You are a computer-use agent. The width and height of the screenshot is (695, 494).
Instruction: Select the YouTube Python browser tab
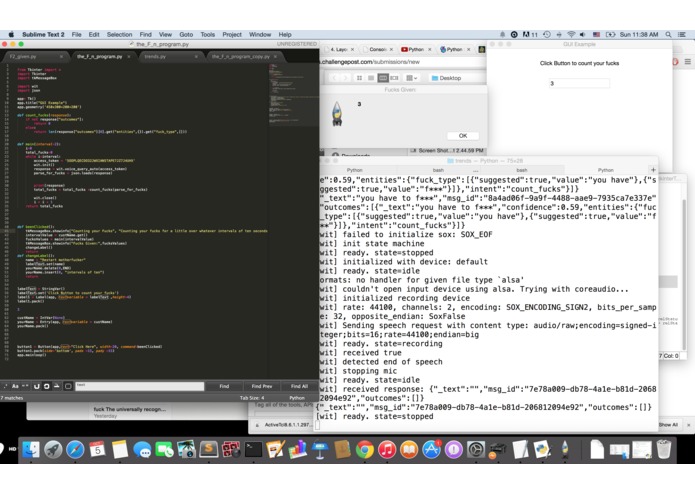point(415,49)
